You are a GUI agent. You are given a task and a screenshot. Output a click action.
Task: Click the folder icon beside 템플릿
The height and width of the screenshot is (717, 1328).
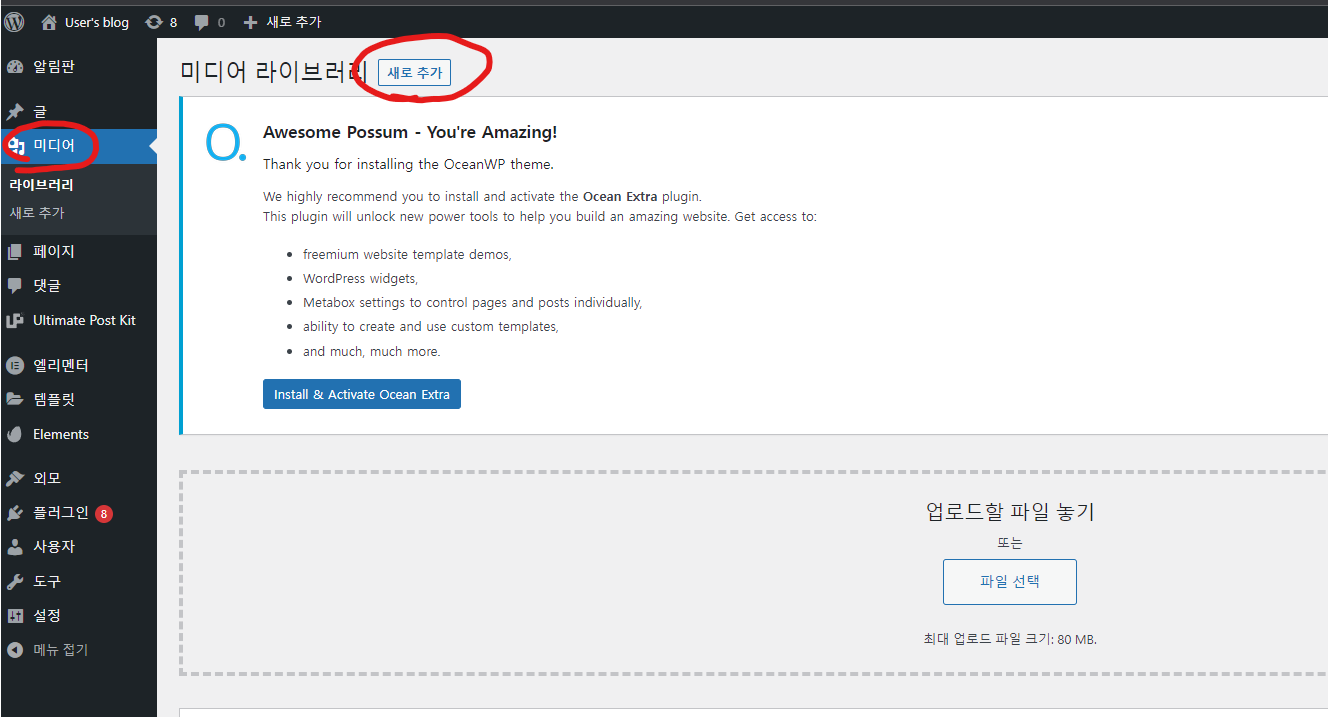click(x=15, y=399)
